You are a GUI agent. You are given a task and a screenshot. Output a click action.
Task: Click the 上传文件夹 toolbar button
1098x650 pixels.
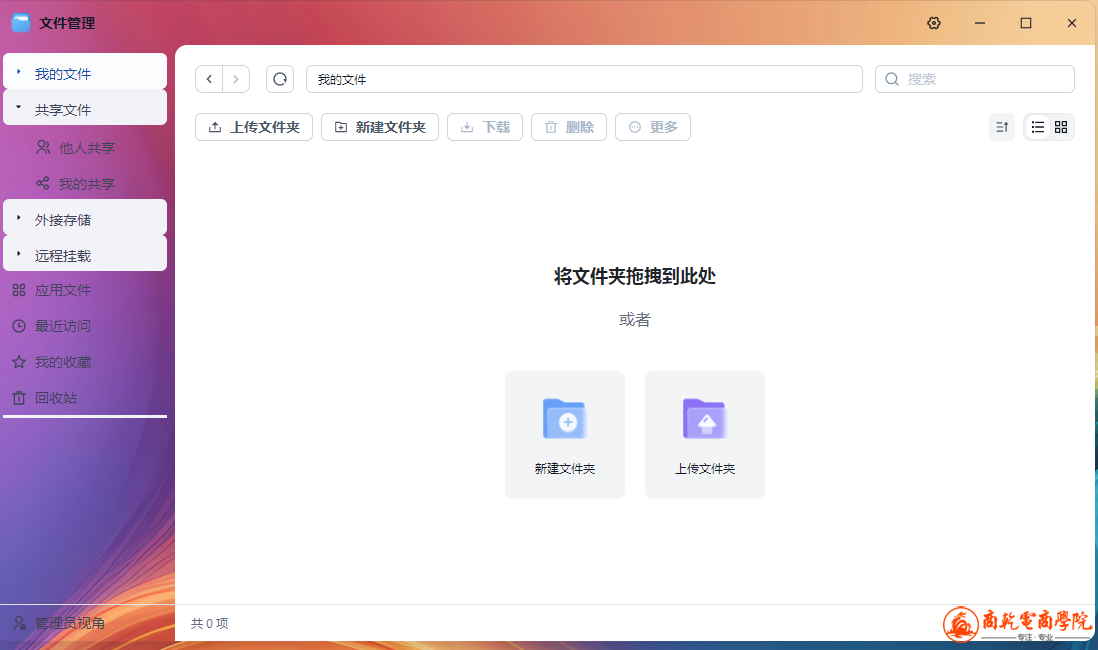tap(254, 127)
